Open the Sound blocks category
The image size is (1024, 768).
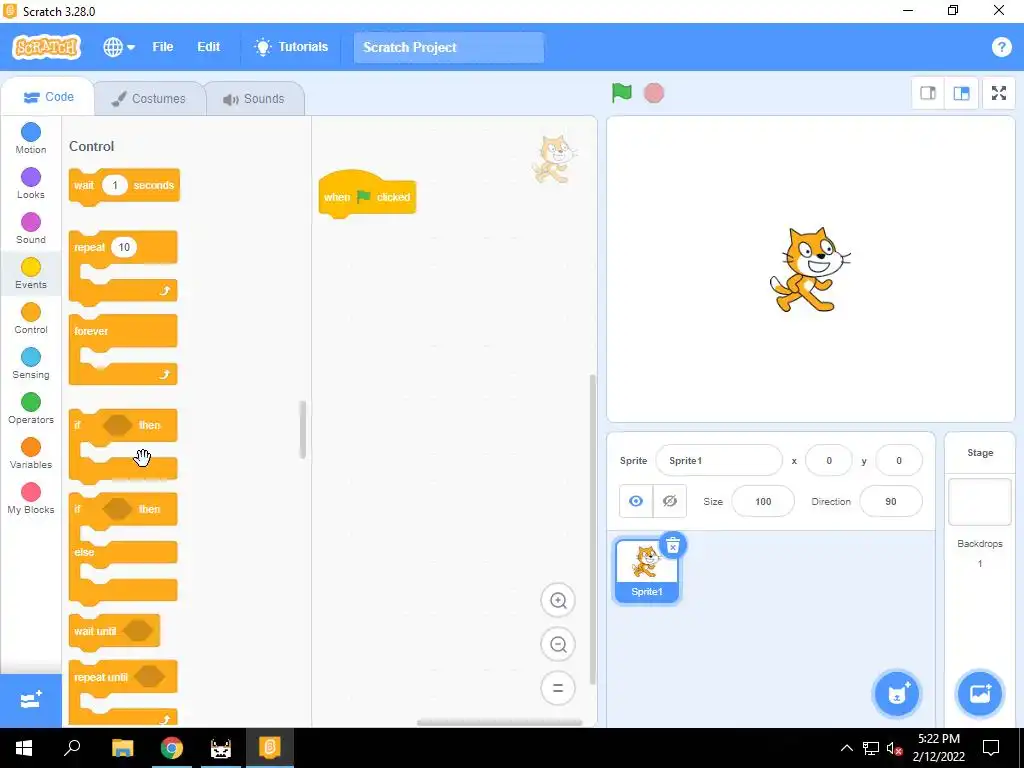tap(31, 228)
